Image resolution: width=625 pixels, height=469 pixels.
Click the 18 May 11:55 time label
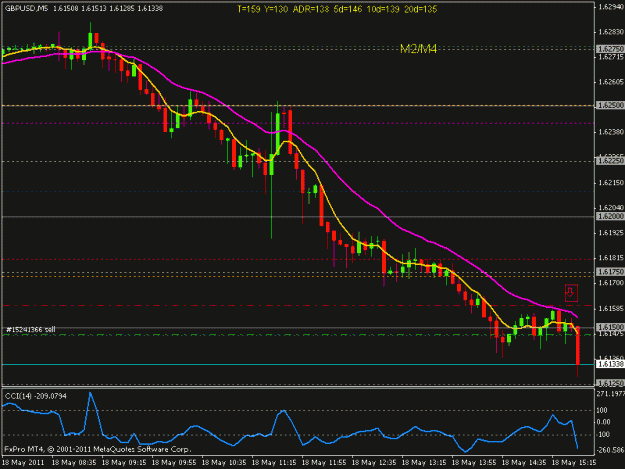[324, 463]
